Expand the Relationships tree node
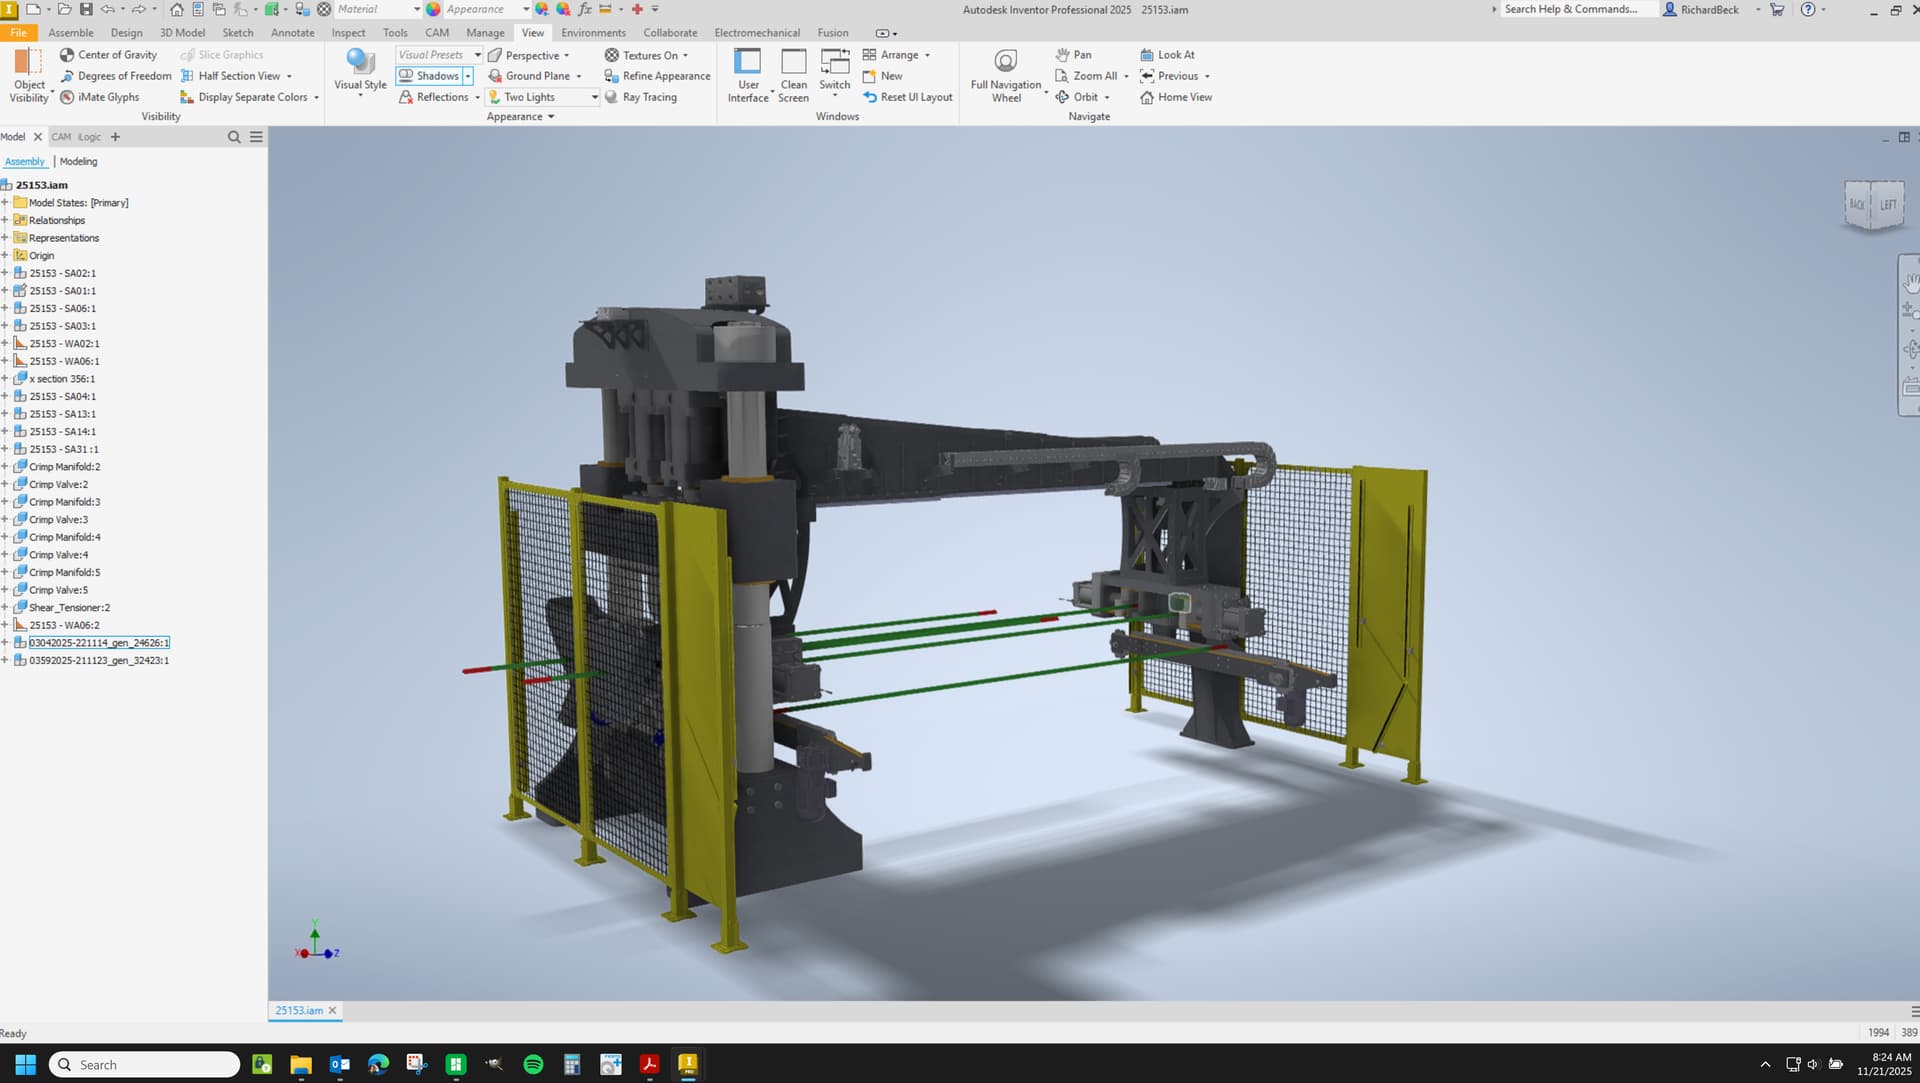 point(5,220)
